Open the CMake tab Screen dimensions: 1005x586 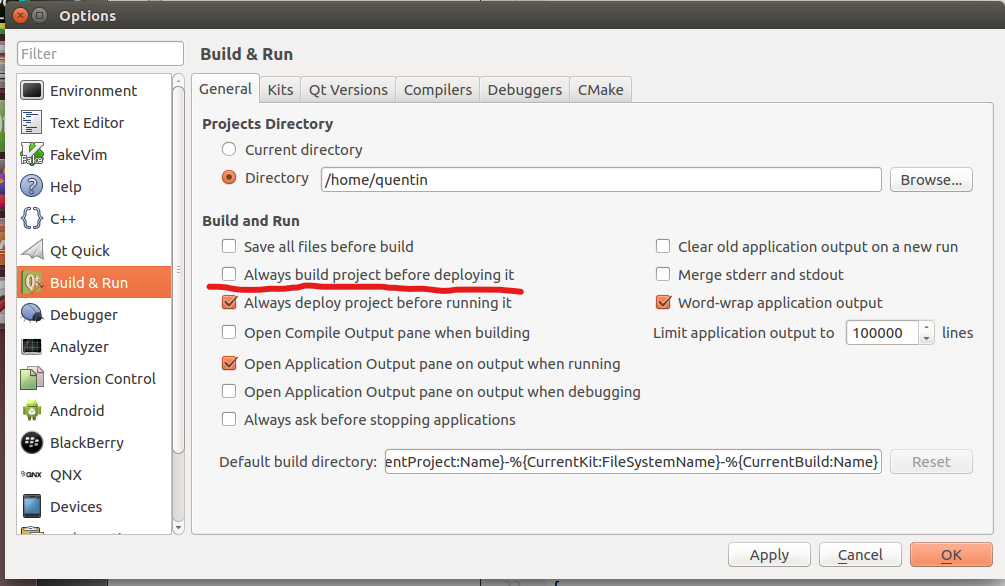[x=601, y=90]
